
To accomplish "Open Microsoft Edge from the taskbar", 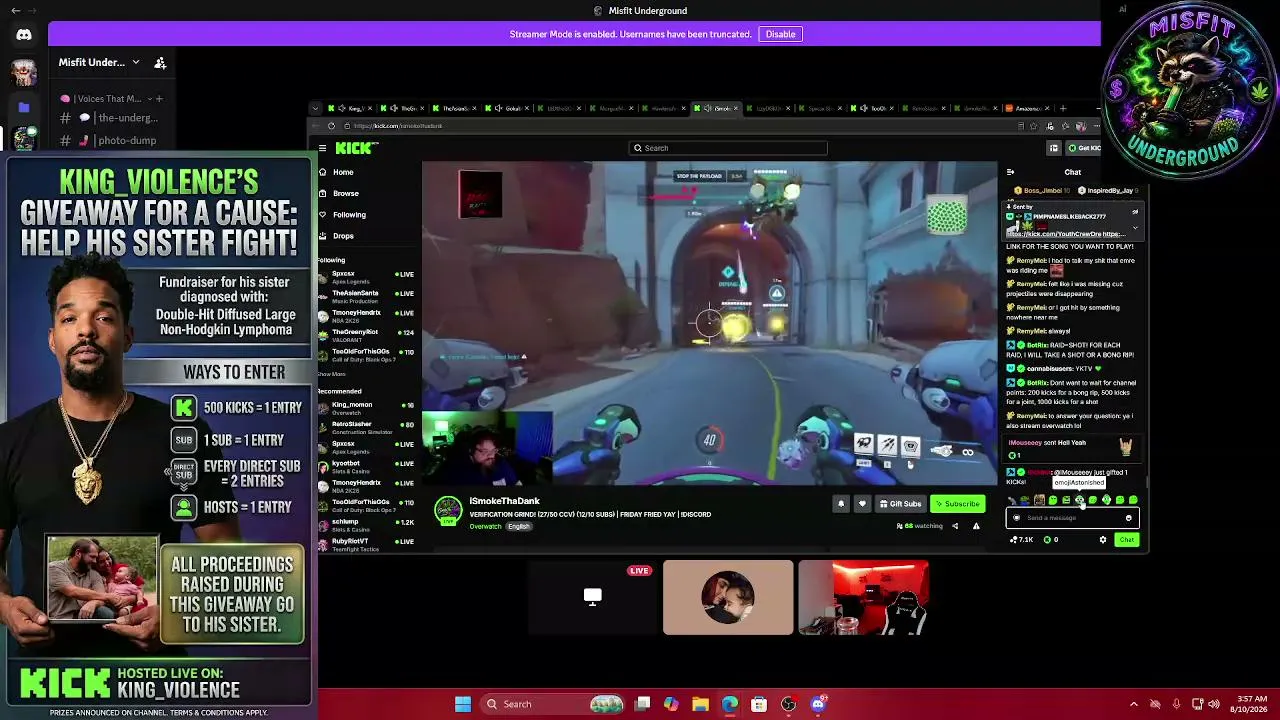I will 730,704.
